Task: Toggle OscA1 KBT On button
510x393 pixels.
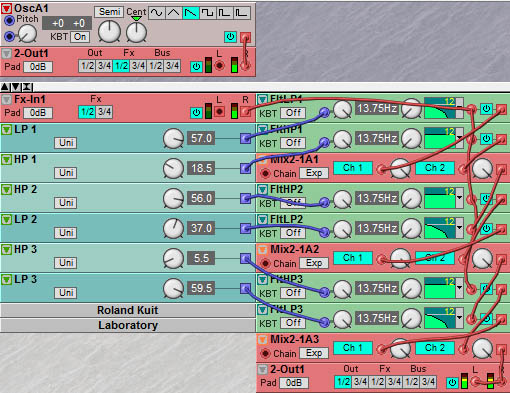Action: (x=80, y=37)
